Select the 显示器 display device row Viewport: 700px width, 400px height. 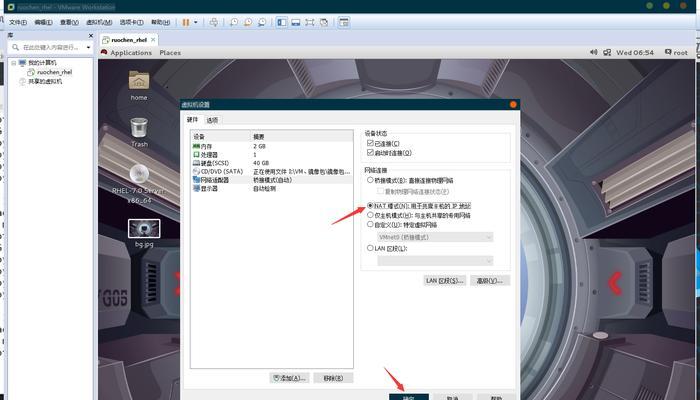coord(271,188)
